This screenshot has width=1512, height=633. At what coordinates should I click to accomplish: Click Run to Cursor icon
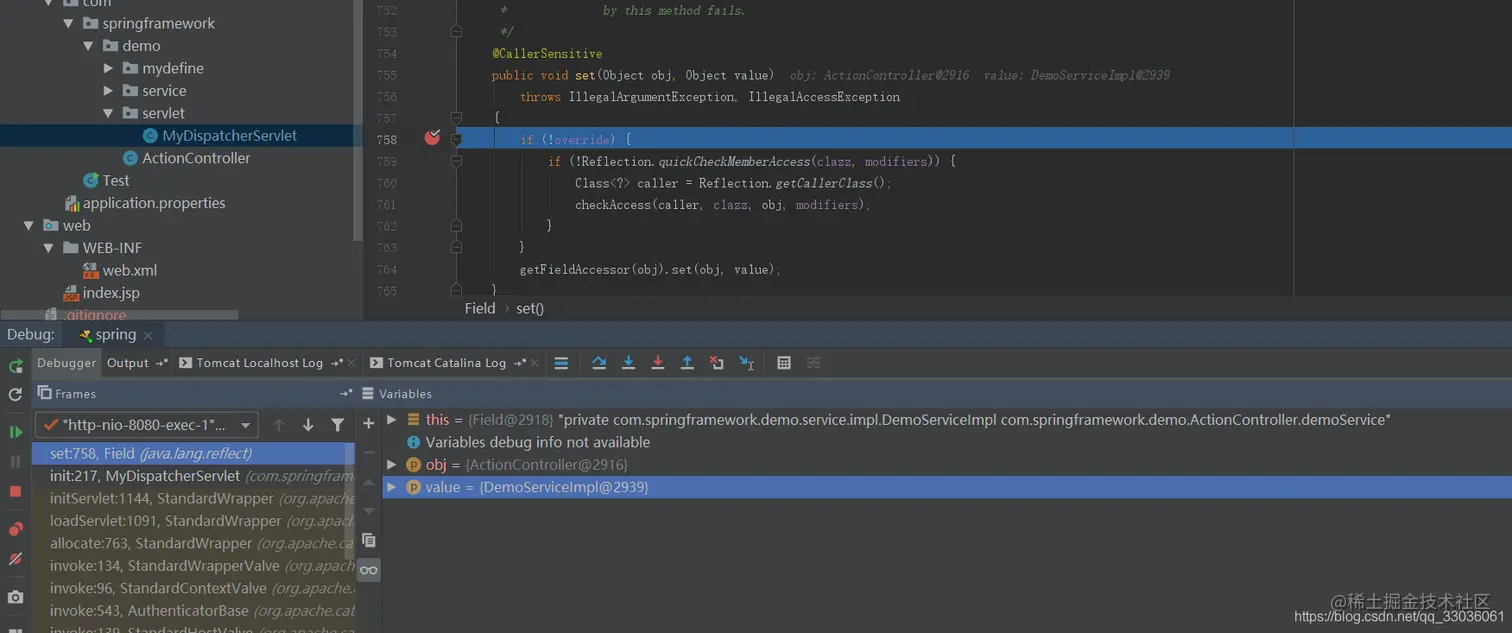click(x=746, y=363)
